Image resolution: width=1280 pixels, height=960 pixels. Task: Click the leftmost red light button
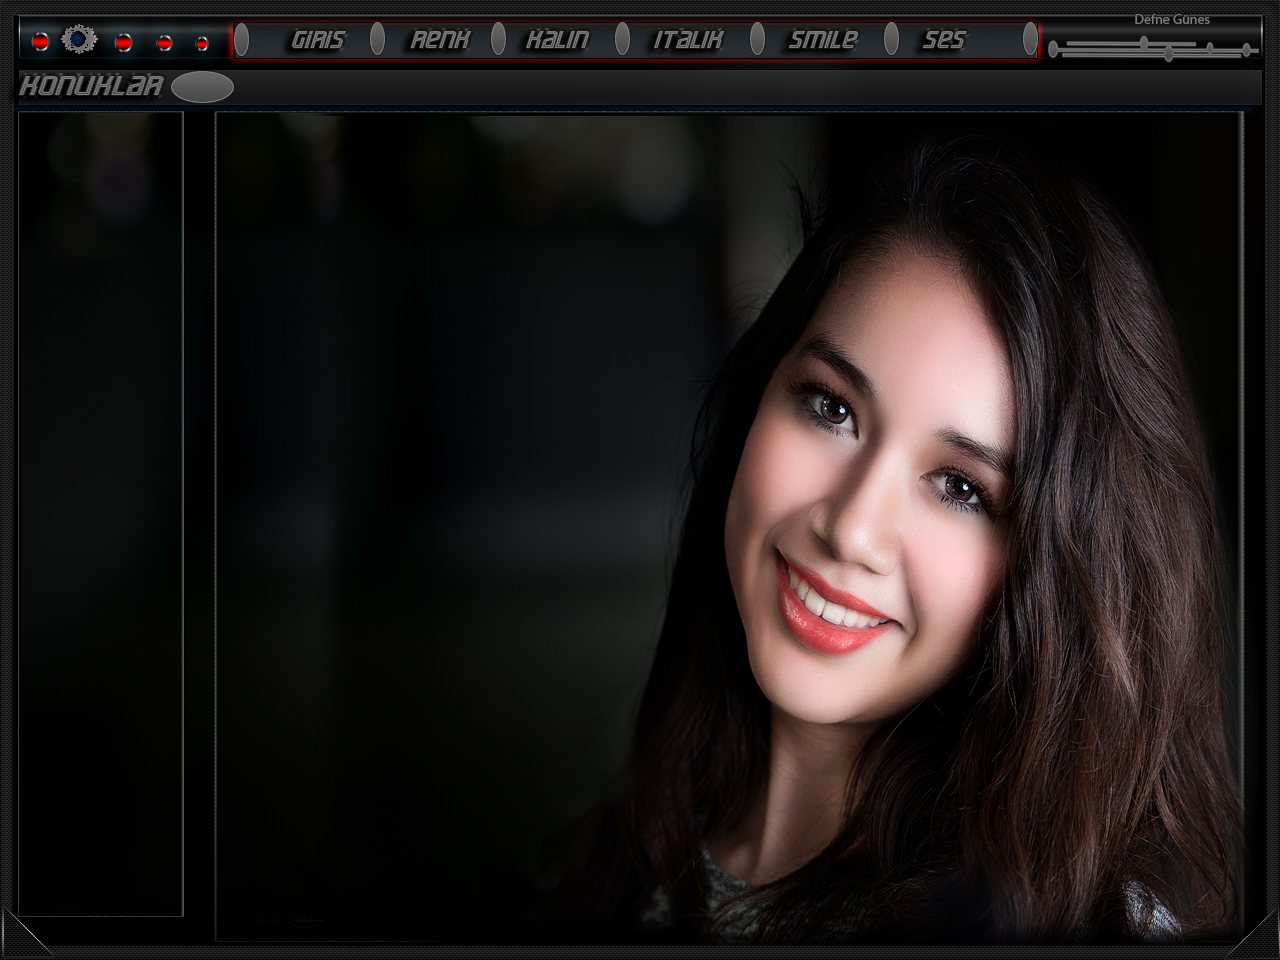(40, 42)
